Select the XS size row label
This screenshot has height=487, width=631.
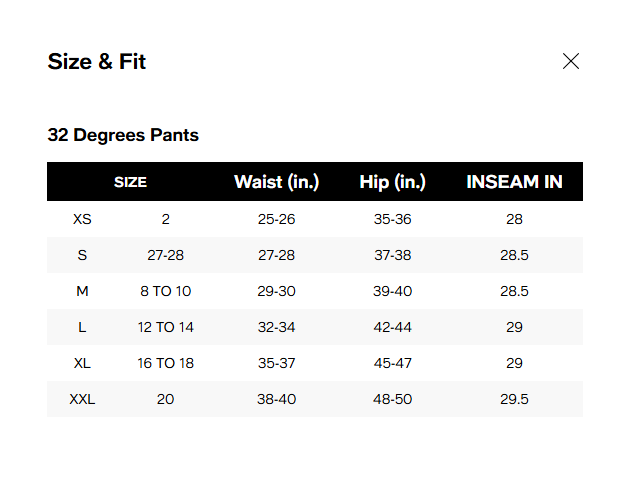82,219
